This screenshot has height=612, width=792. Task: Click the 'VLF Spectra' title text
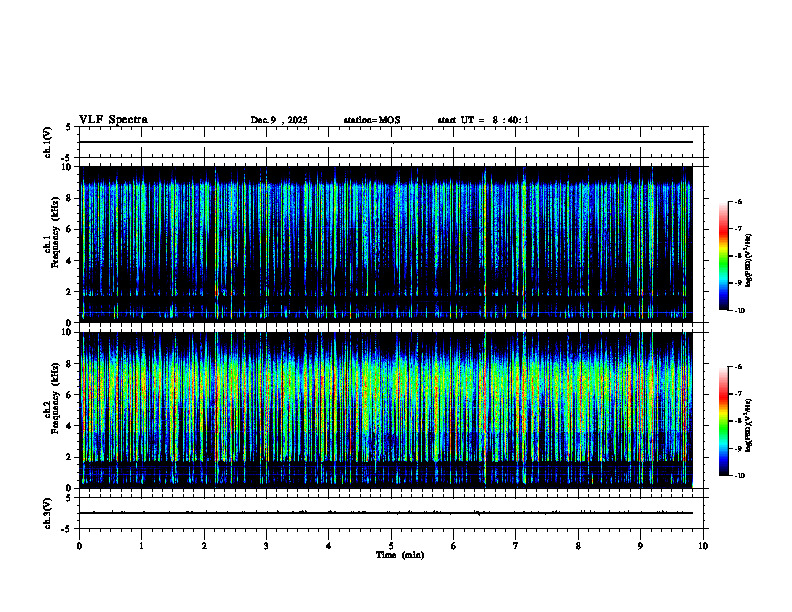pyautogui.click(x=113, y=120)
